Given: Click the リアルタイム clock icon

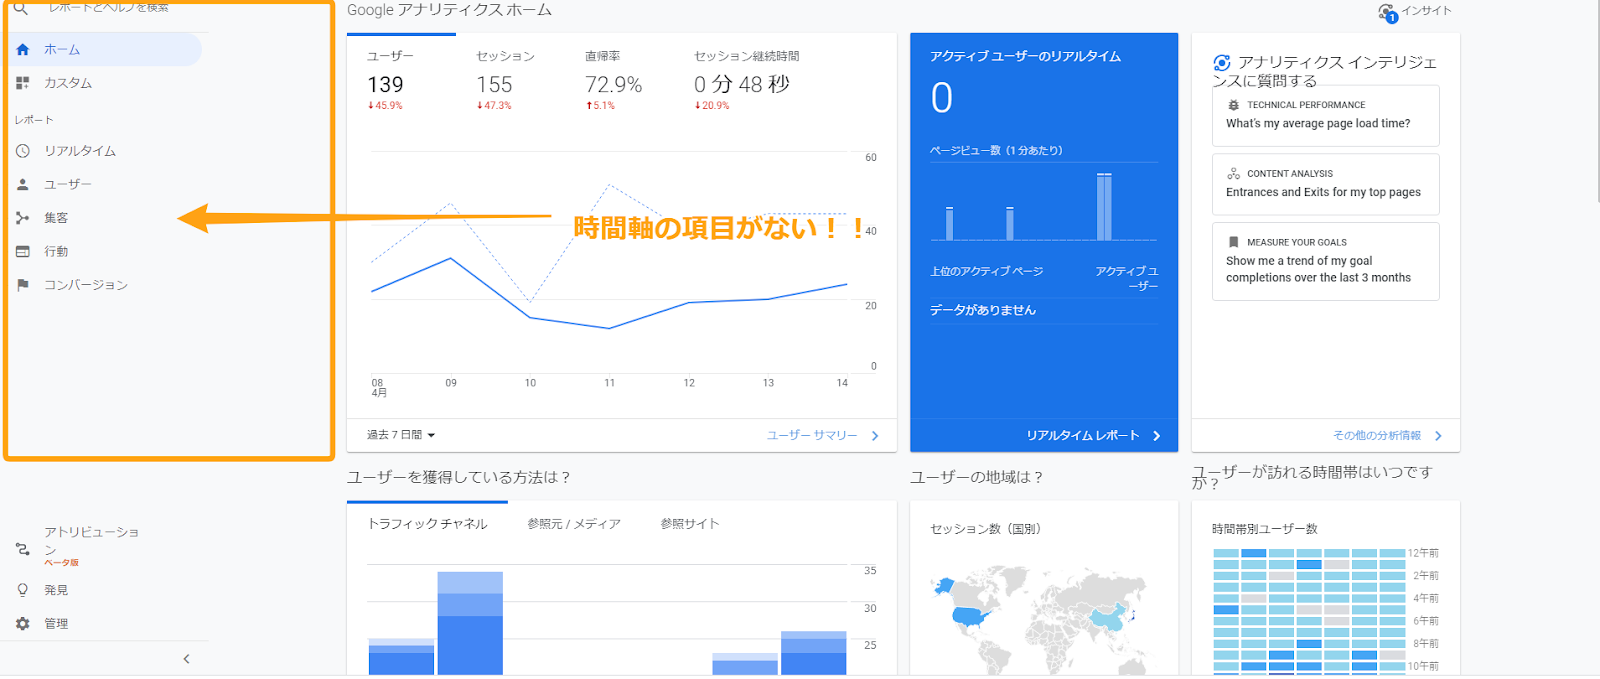Looking at the screenshot, I should [23, 151].
